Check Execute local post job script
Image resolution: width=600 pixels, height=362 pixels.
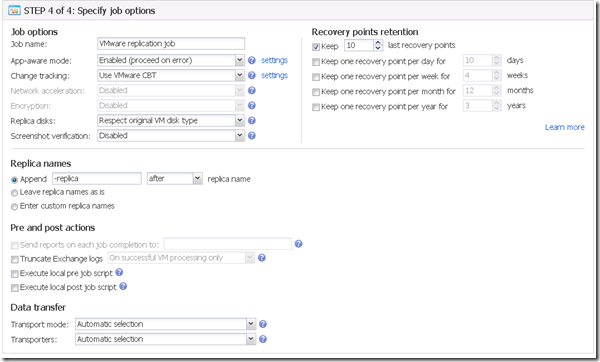click(15, 288)
